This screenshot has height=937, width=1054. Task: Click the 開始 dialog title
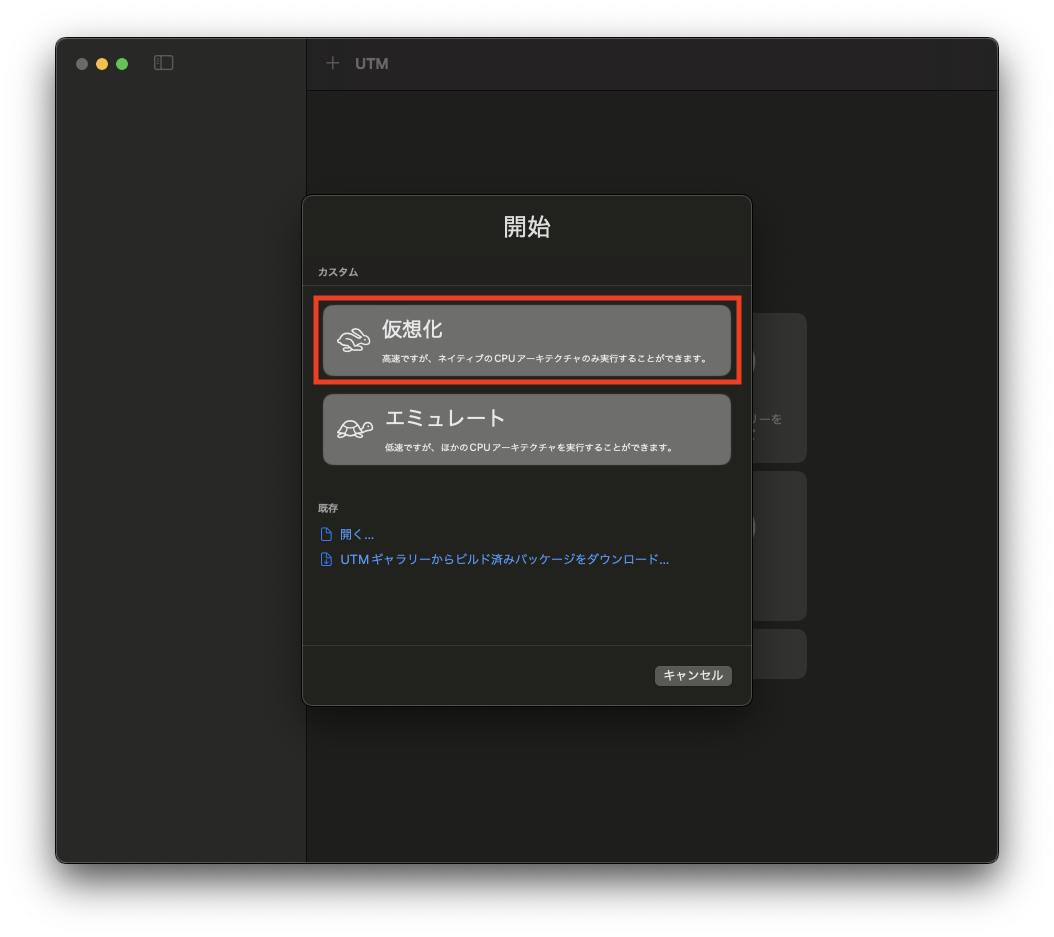527,227
